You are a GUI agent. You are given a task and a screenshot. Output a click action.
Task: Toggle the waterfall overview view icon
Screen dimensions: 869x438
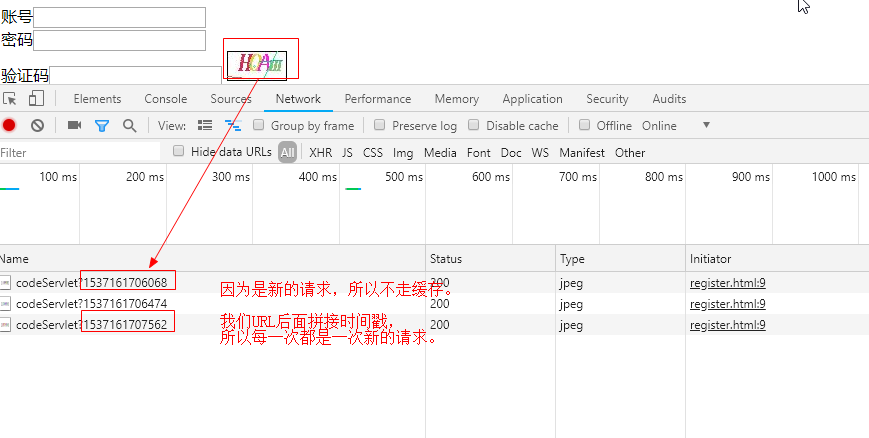pyautogui.click(x=233, y=125)
